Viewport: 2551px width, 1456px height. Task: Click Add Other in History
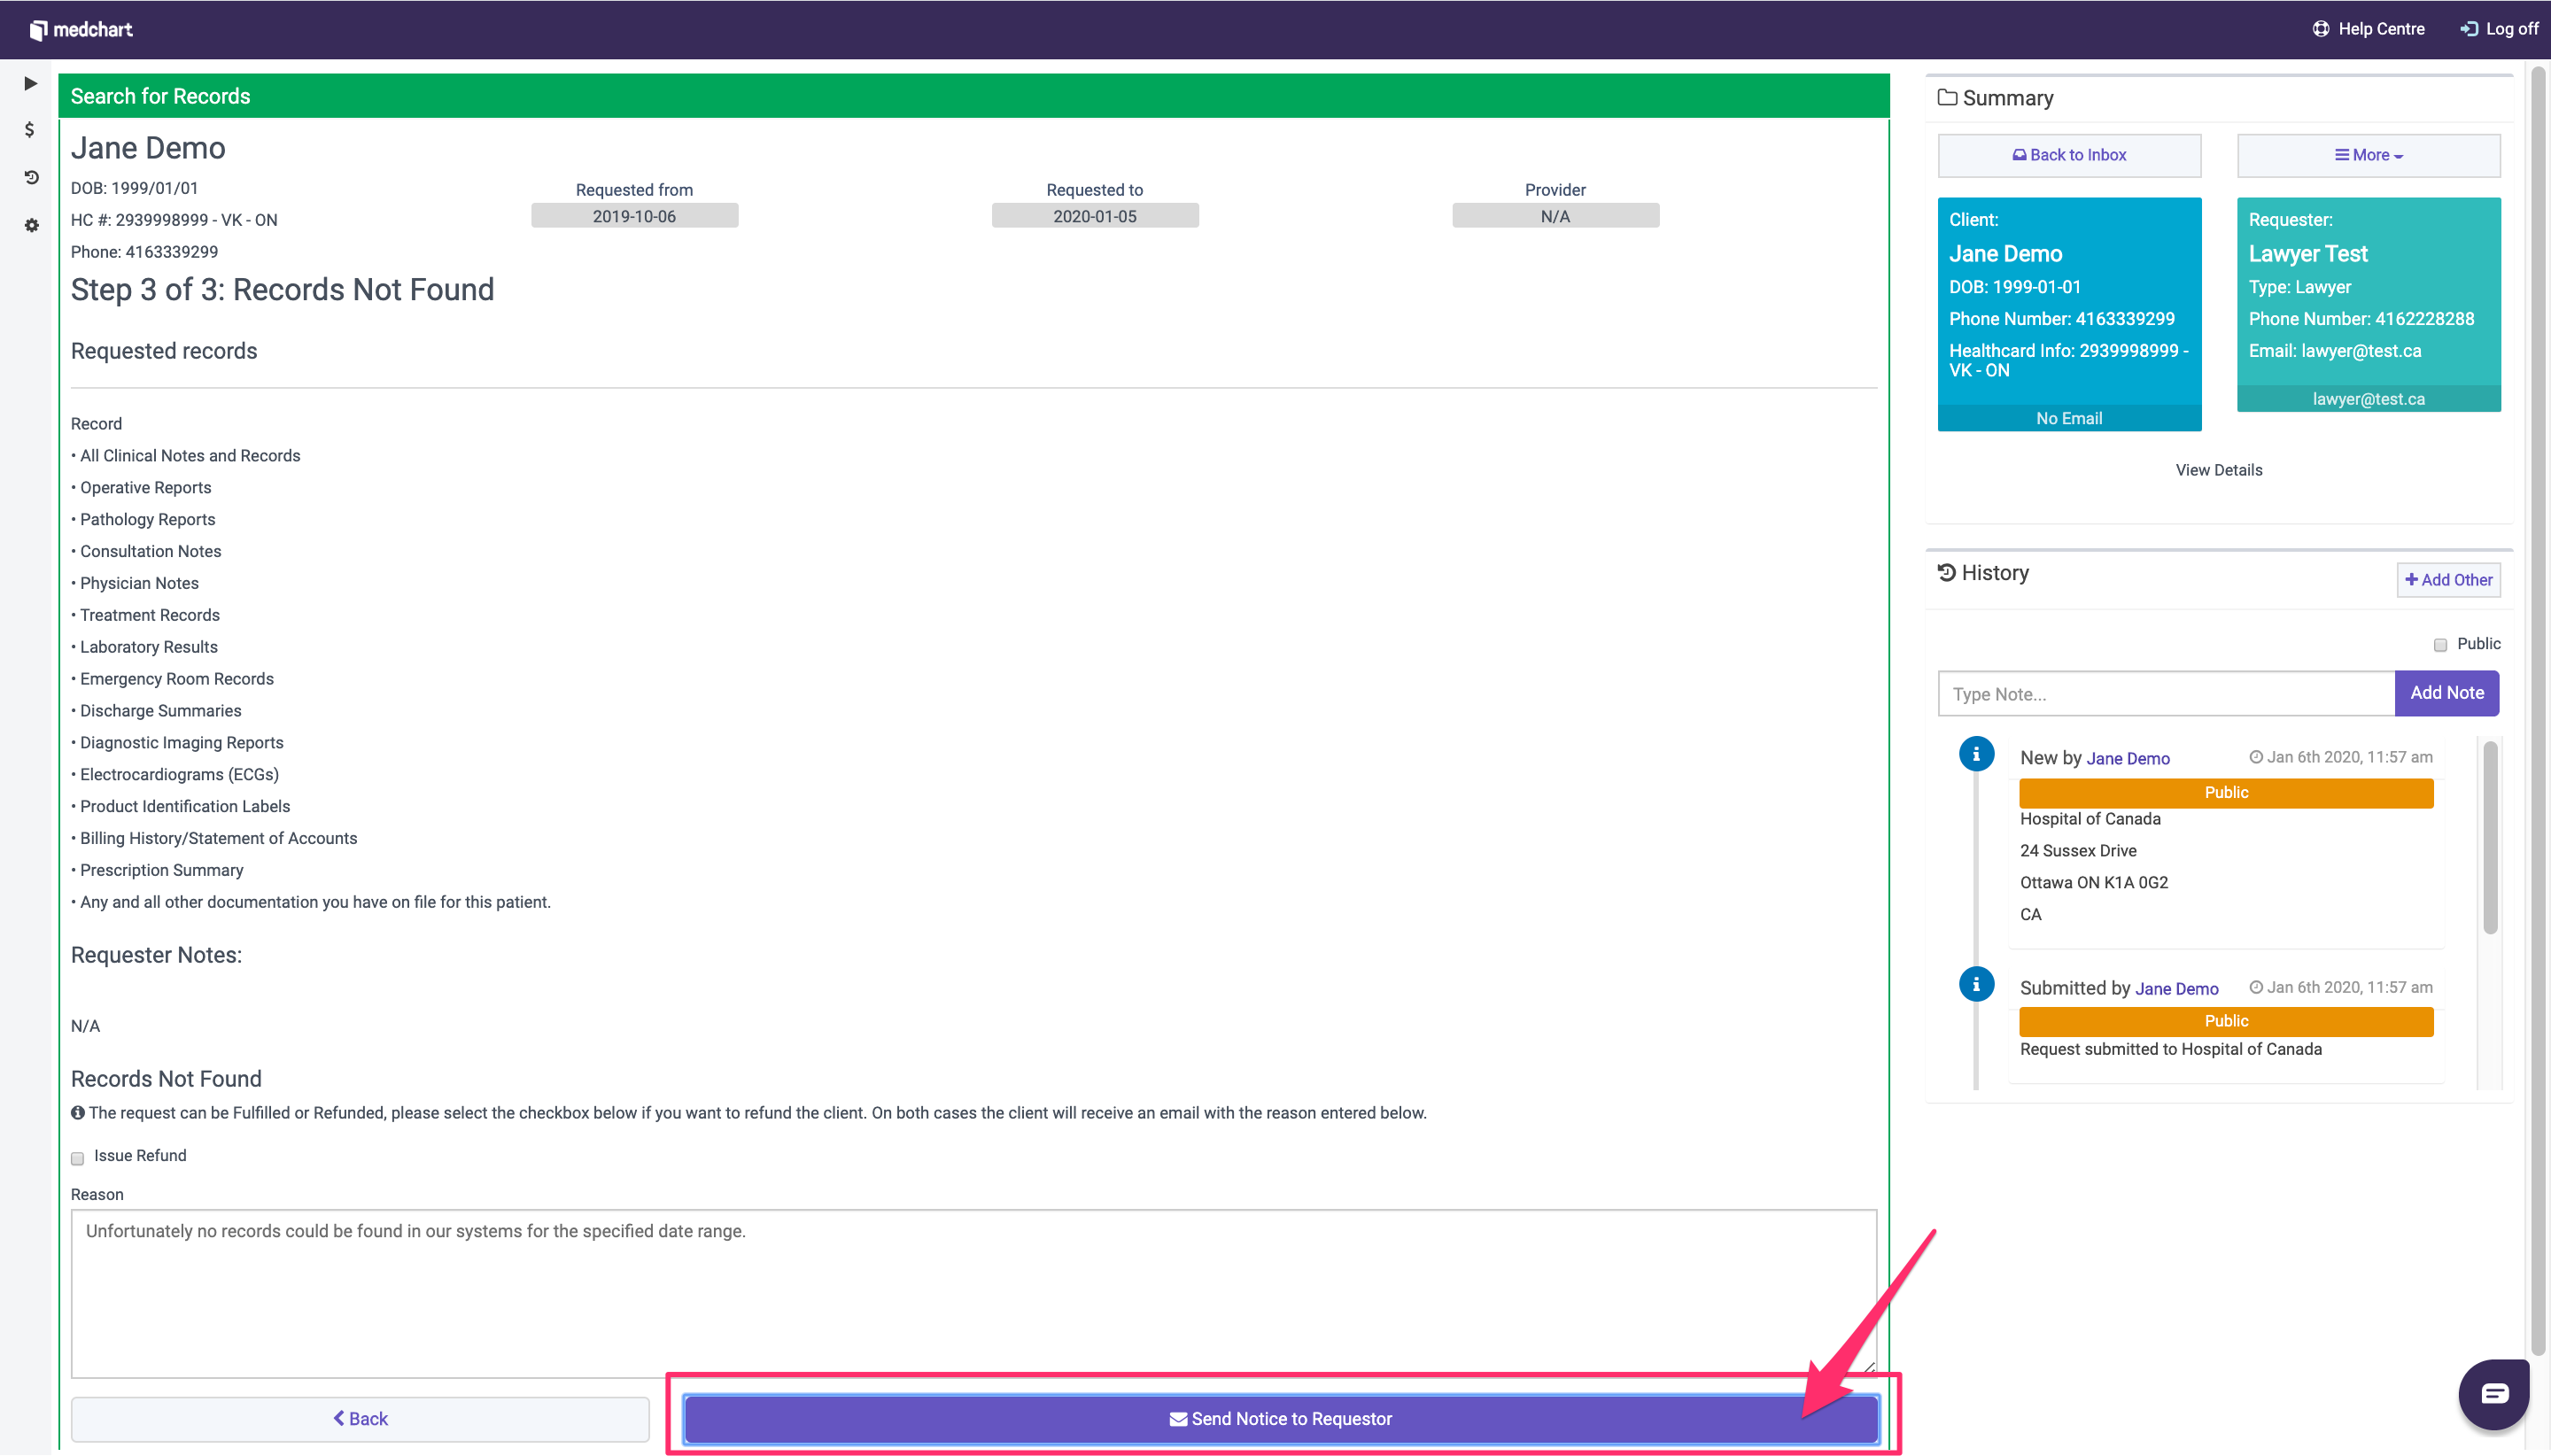tap(2448, 580)
